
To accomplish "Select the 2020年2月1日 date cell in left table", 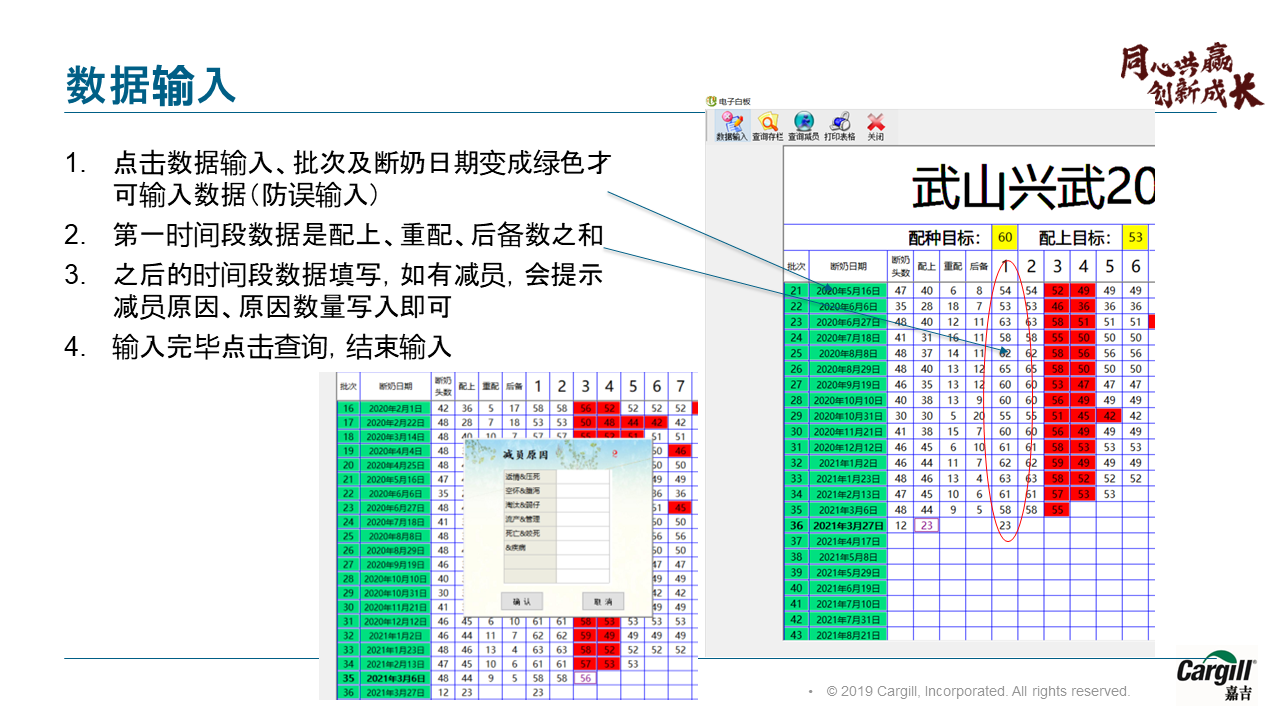I will [395, 408].
